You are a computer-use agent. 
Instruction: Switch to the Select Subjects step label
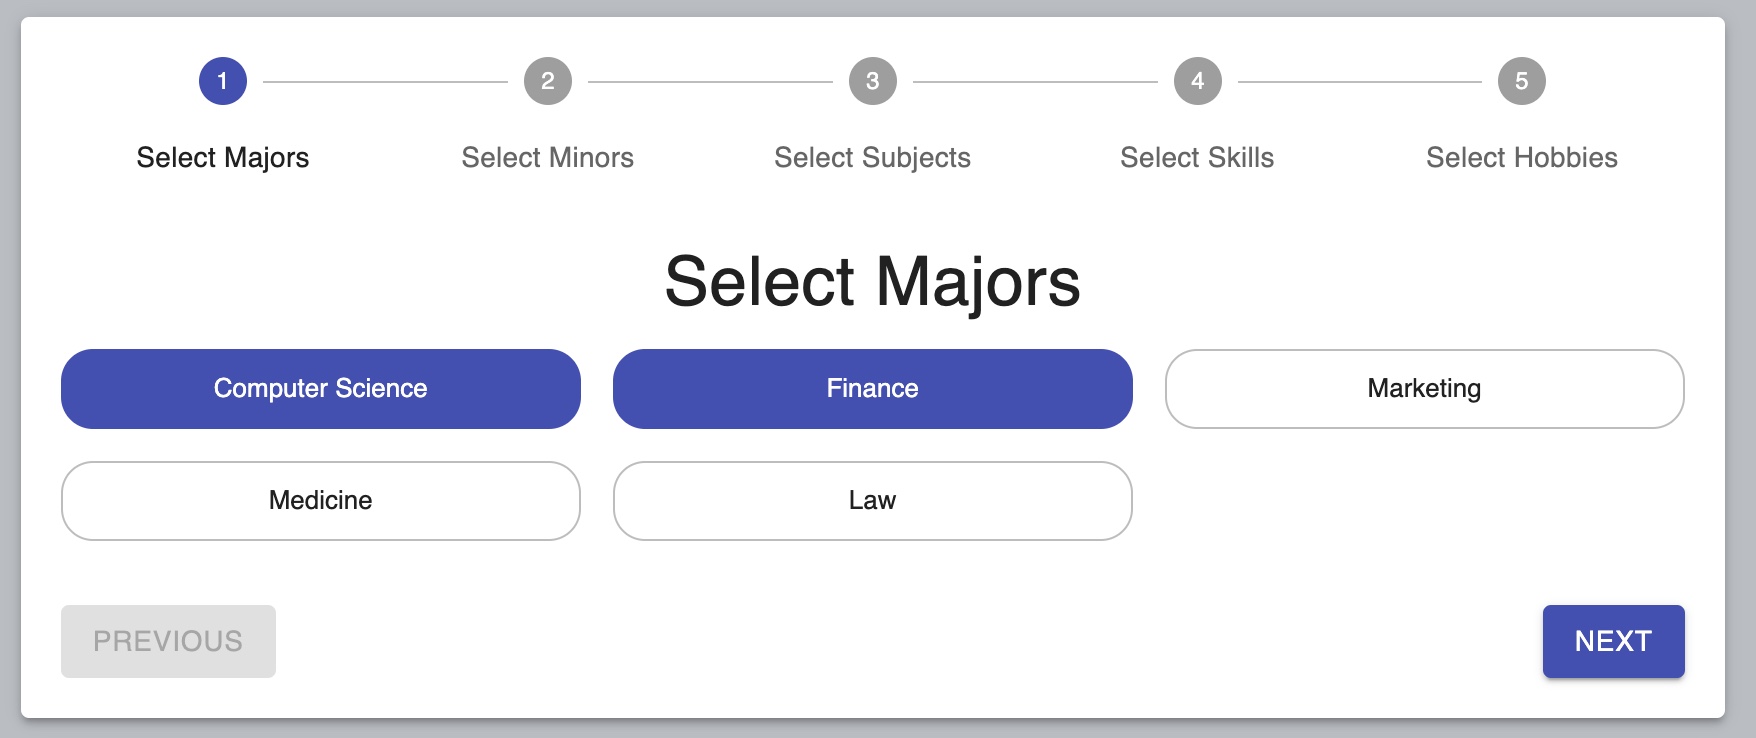pyautogui.click(x=873, y=157)
